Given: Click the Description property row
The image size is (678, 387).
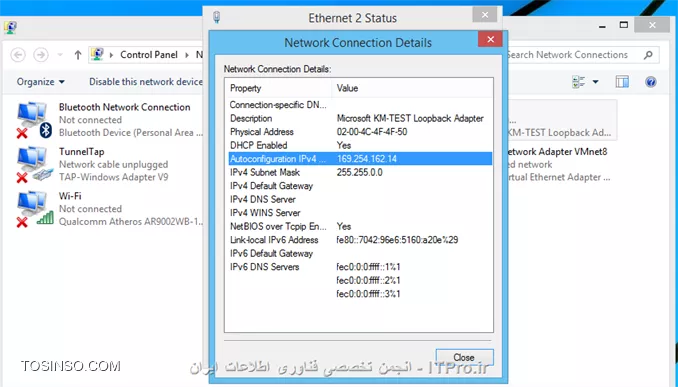Looking at the screenshot, I should (360, 118).
